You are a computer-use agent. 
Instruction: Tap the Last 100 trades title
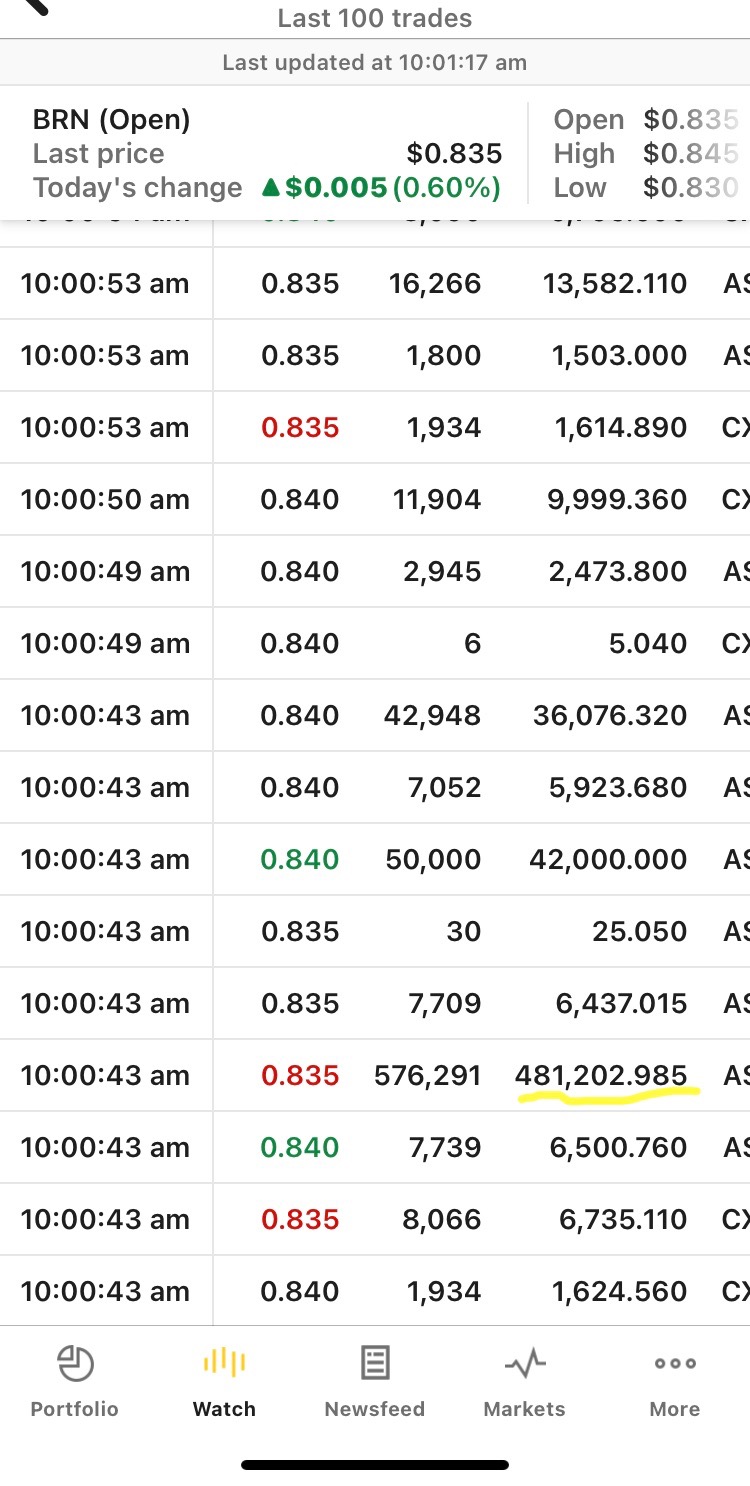[x=375, y=18]
